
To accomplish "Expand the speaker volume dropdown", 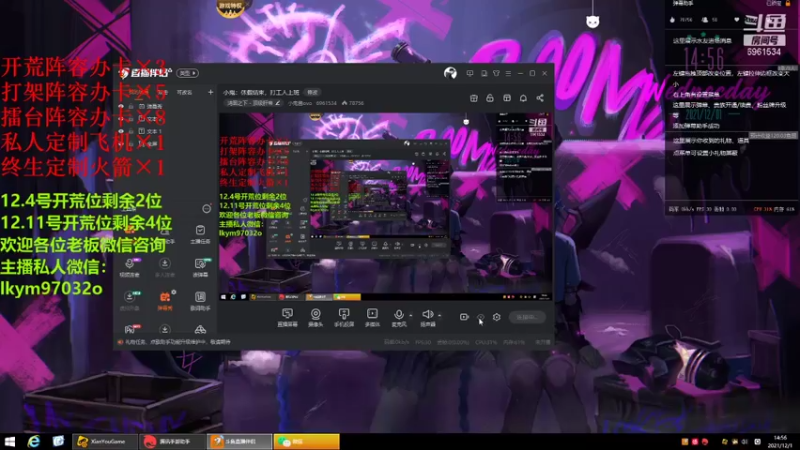I will (439, 315).
